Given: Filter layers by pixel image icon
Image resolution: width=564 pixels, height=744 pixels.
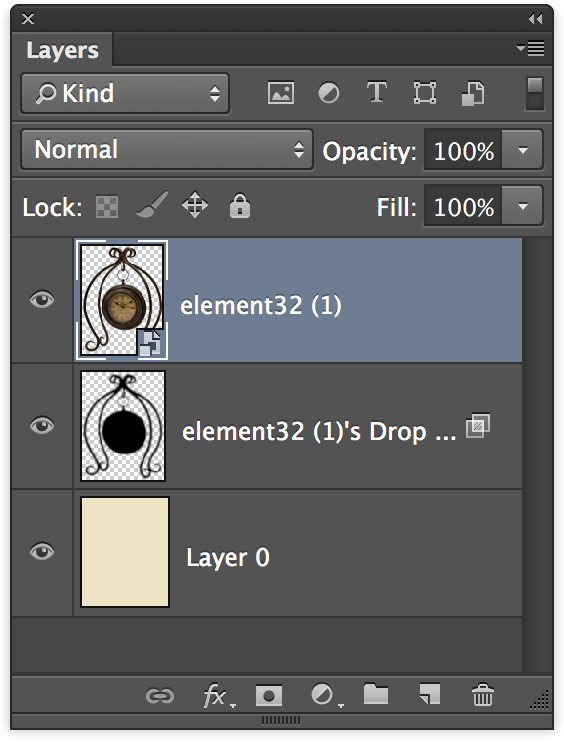Looking at the screenshot, I should coord(281,93).
